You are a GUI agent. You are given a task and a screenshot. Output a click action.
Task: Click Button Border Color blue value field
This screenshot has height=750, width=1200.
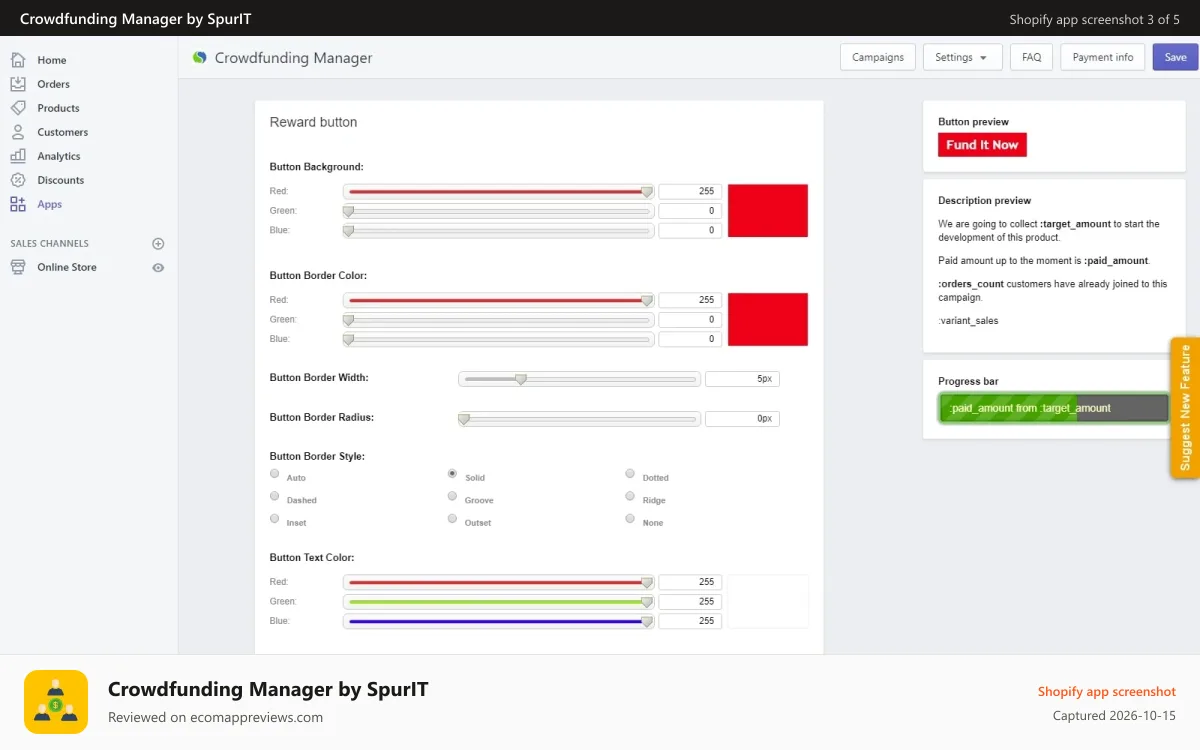(690, 339)
